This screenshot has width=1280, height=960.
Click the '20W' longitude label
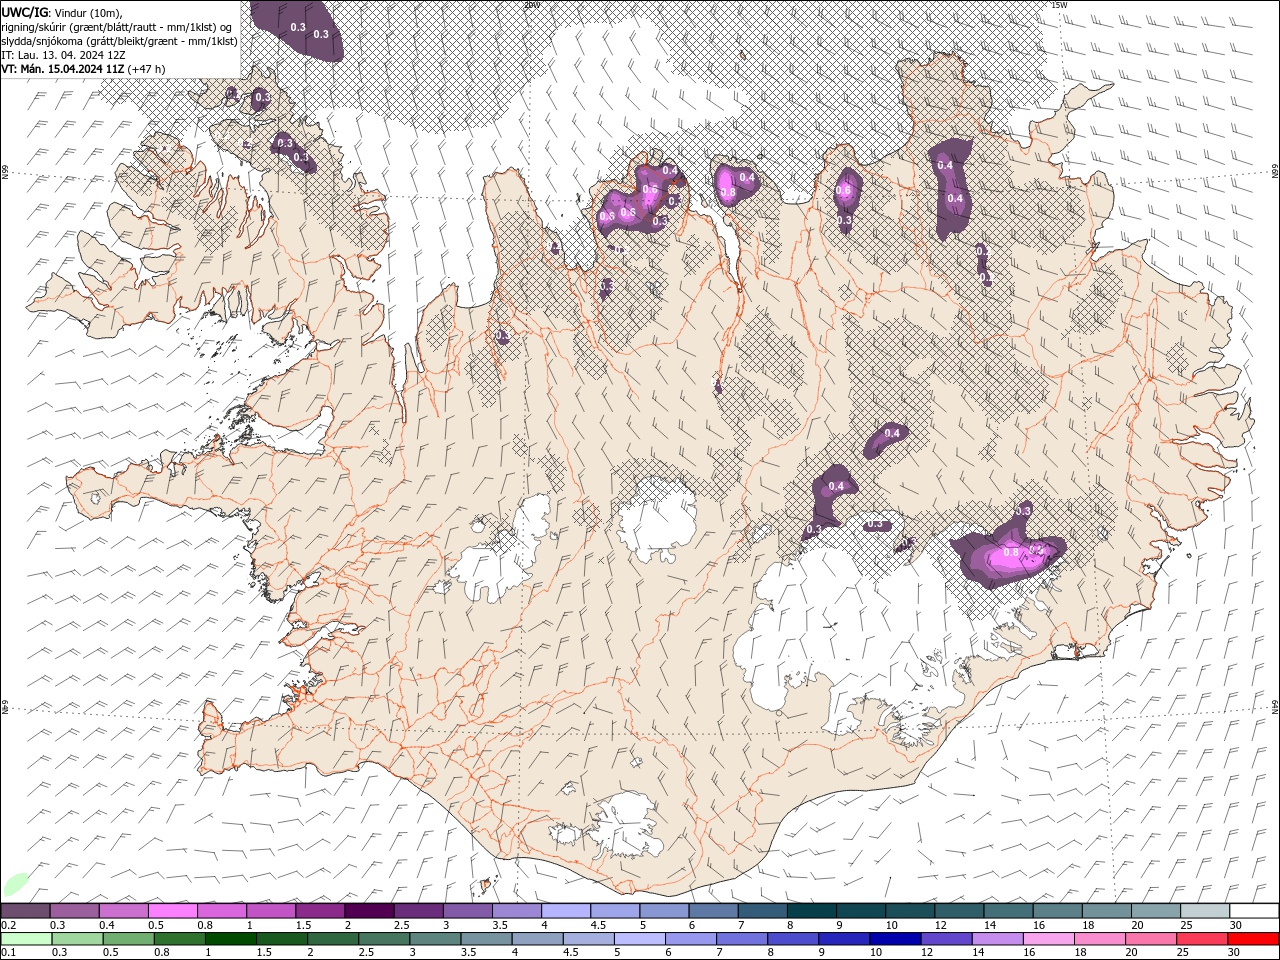(x=532, y=5)
